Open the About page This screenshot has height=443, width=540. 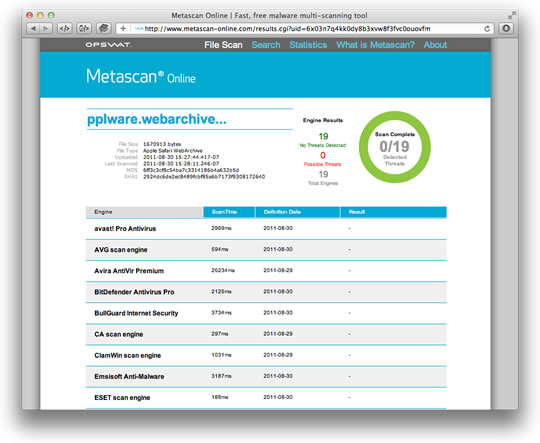[x=435, y=45]
